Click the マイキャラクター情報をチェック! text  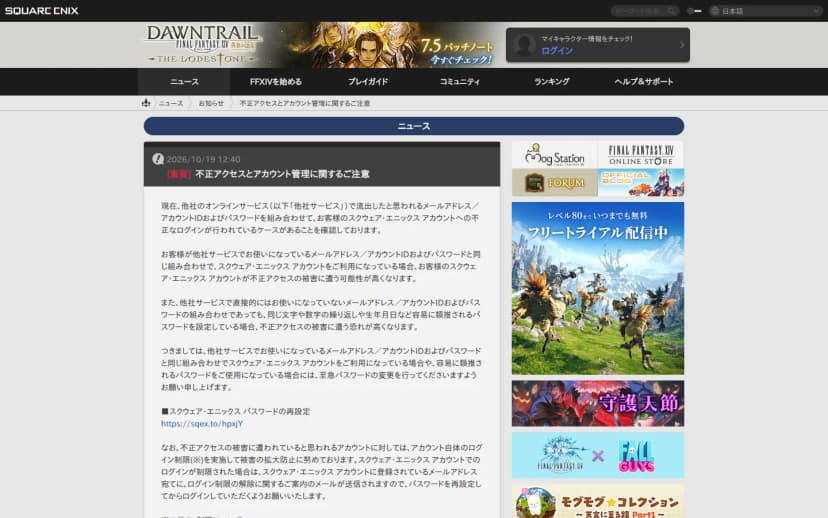pyautogui.click(x=587, y=39)
